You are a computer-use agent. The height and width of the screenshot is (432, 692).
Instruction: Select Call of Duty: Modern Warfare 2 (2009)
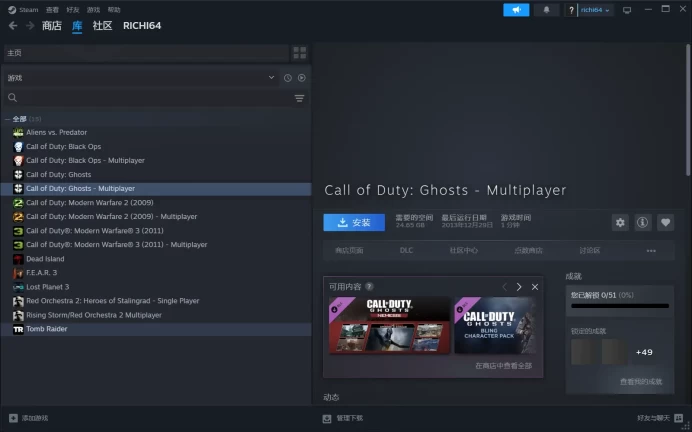(90, 203)
